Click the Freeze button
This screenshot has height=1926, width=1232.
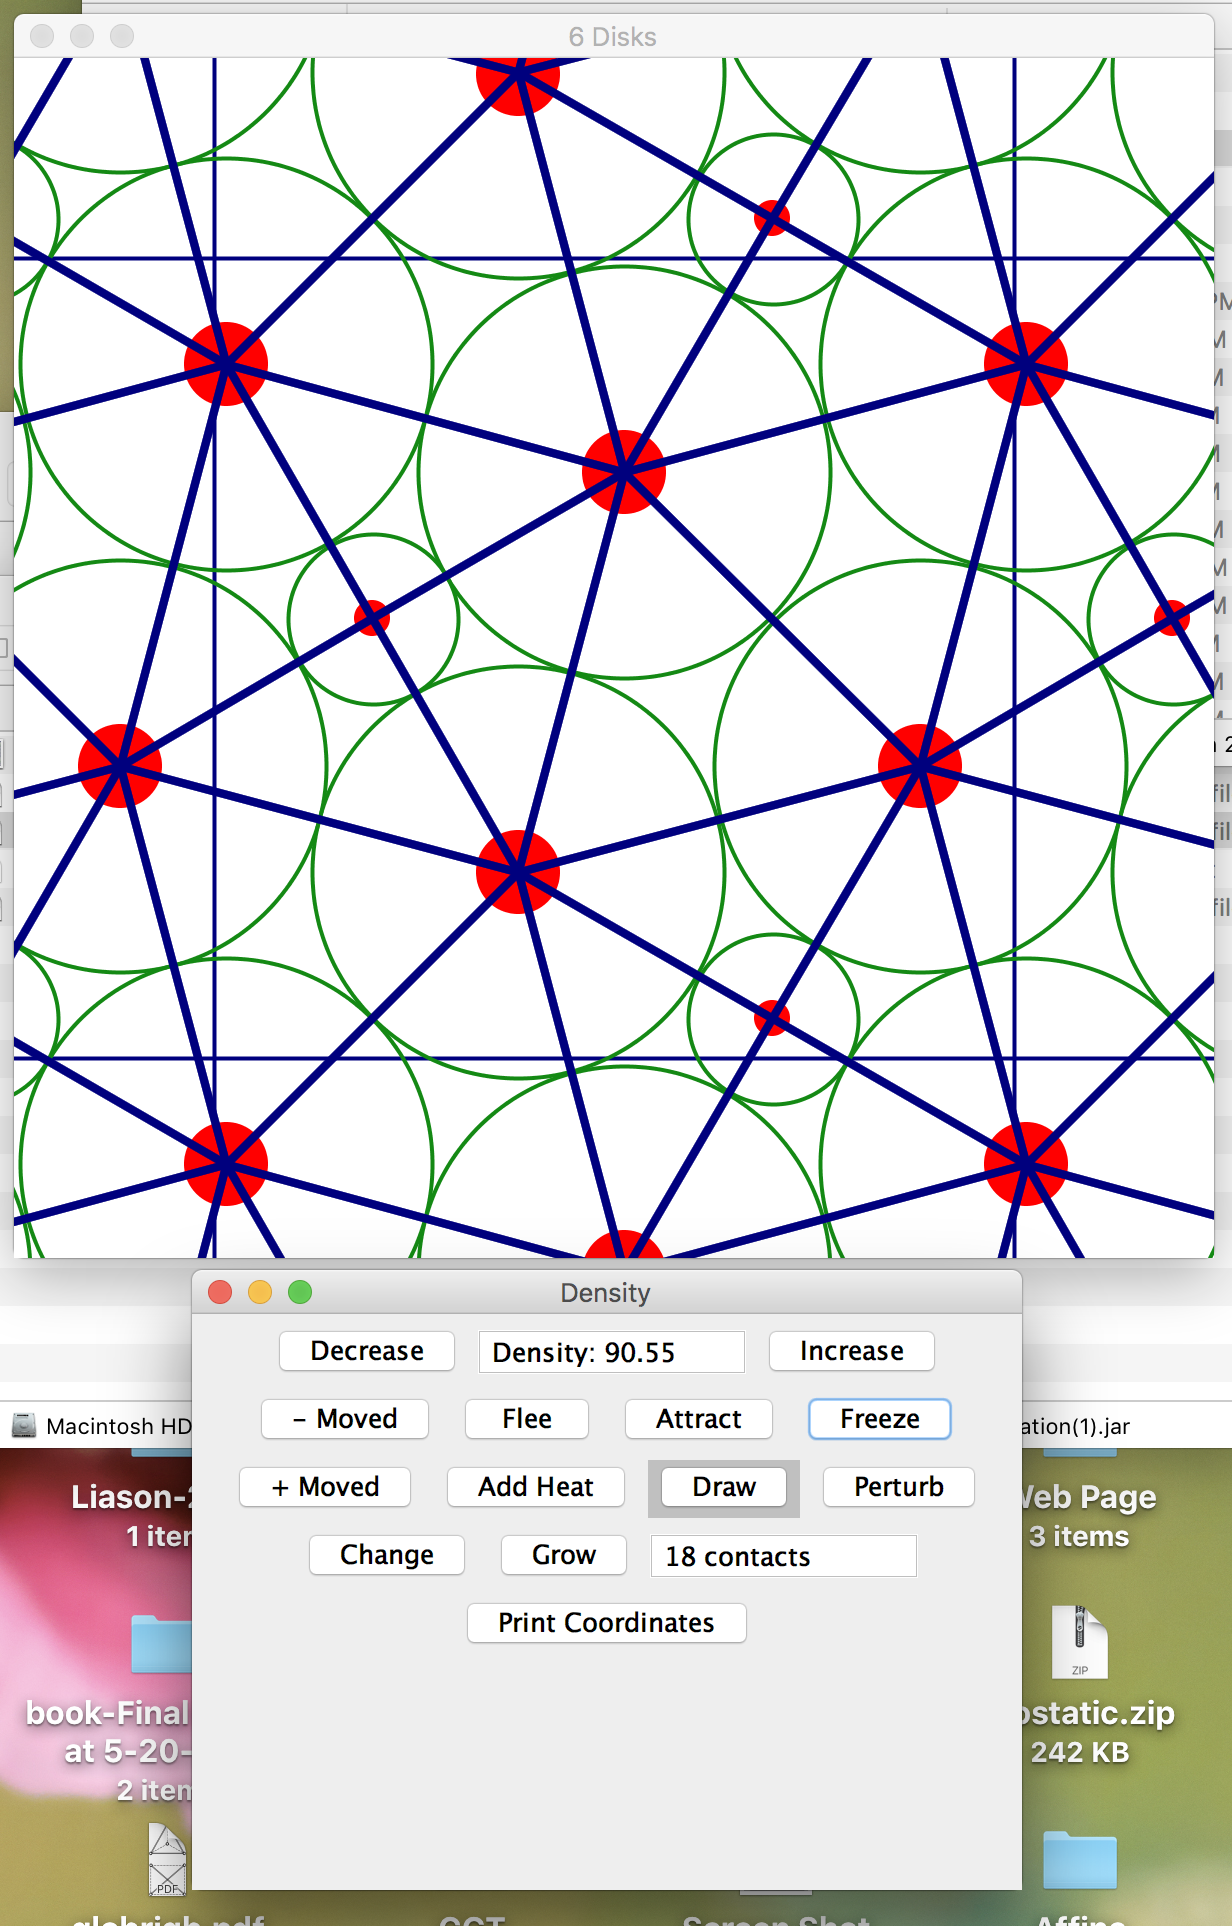(880, 1419)
